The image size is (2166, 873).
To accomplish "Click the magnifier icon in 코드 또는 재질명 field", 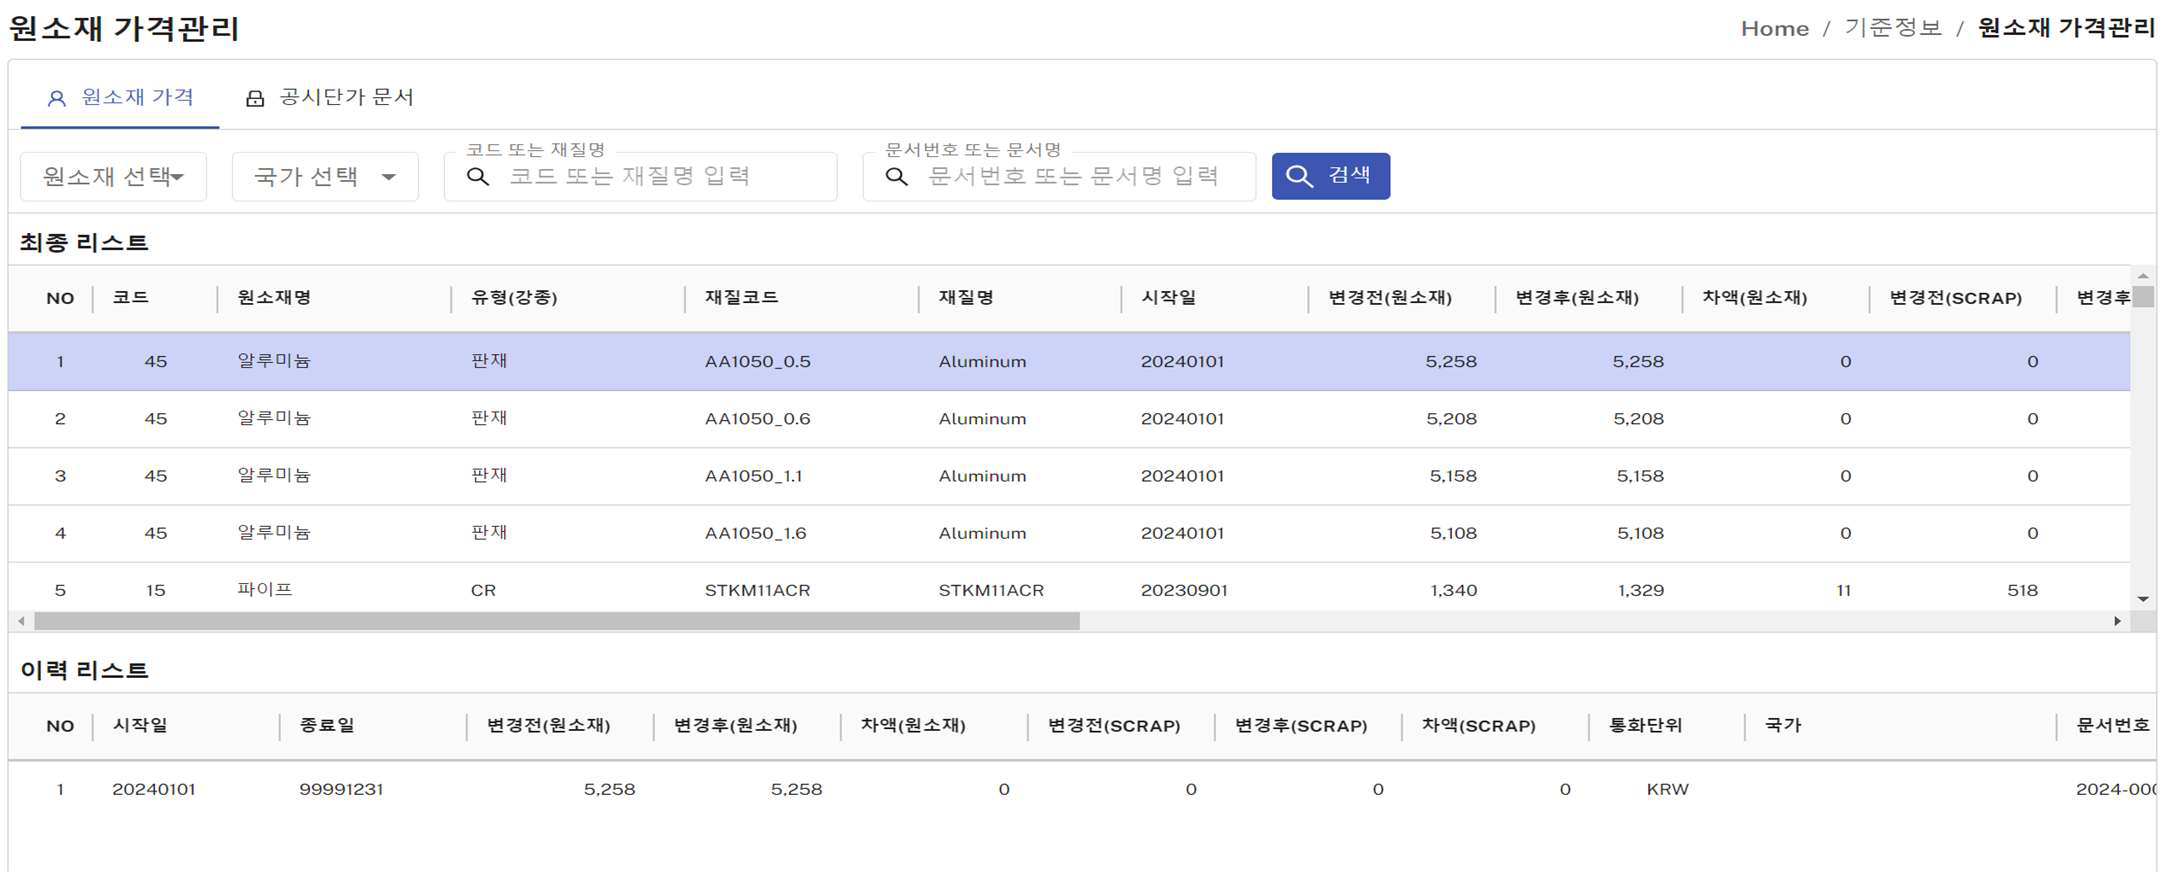I will click(478, 177).
